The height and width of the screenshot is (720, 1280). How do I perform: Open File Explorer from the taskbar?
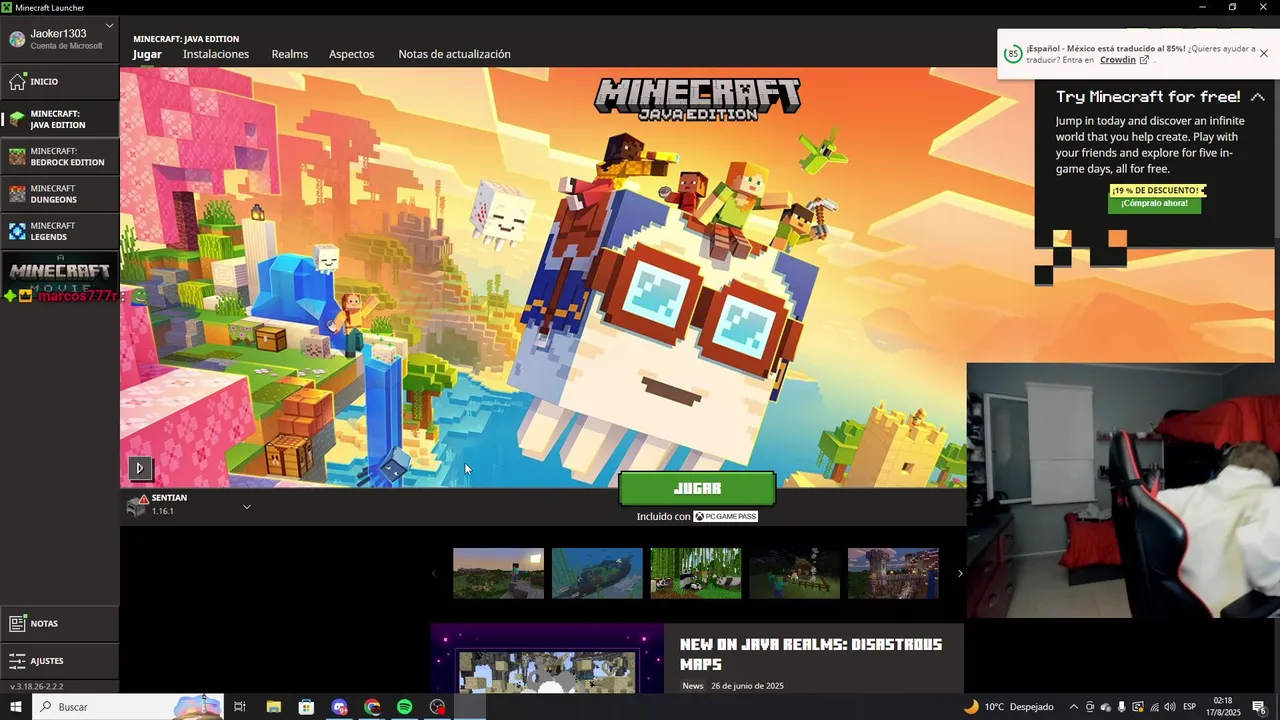click(273, 707)
